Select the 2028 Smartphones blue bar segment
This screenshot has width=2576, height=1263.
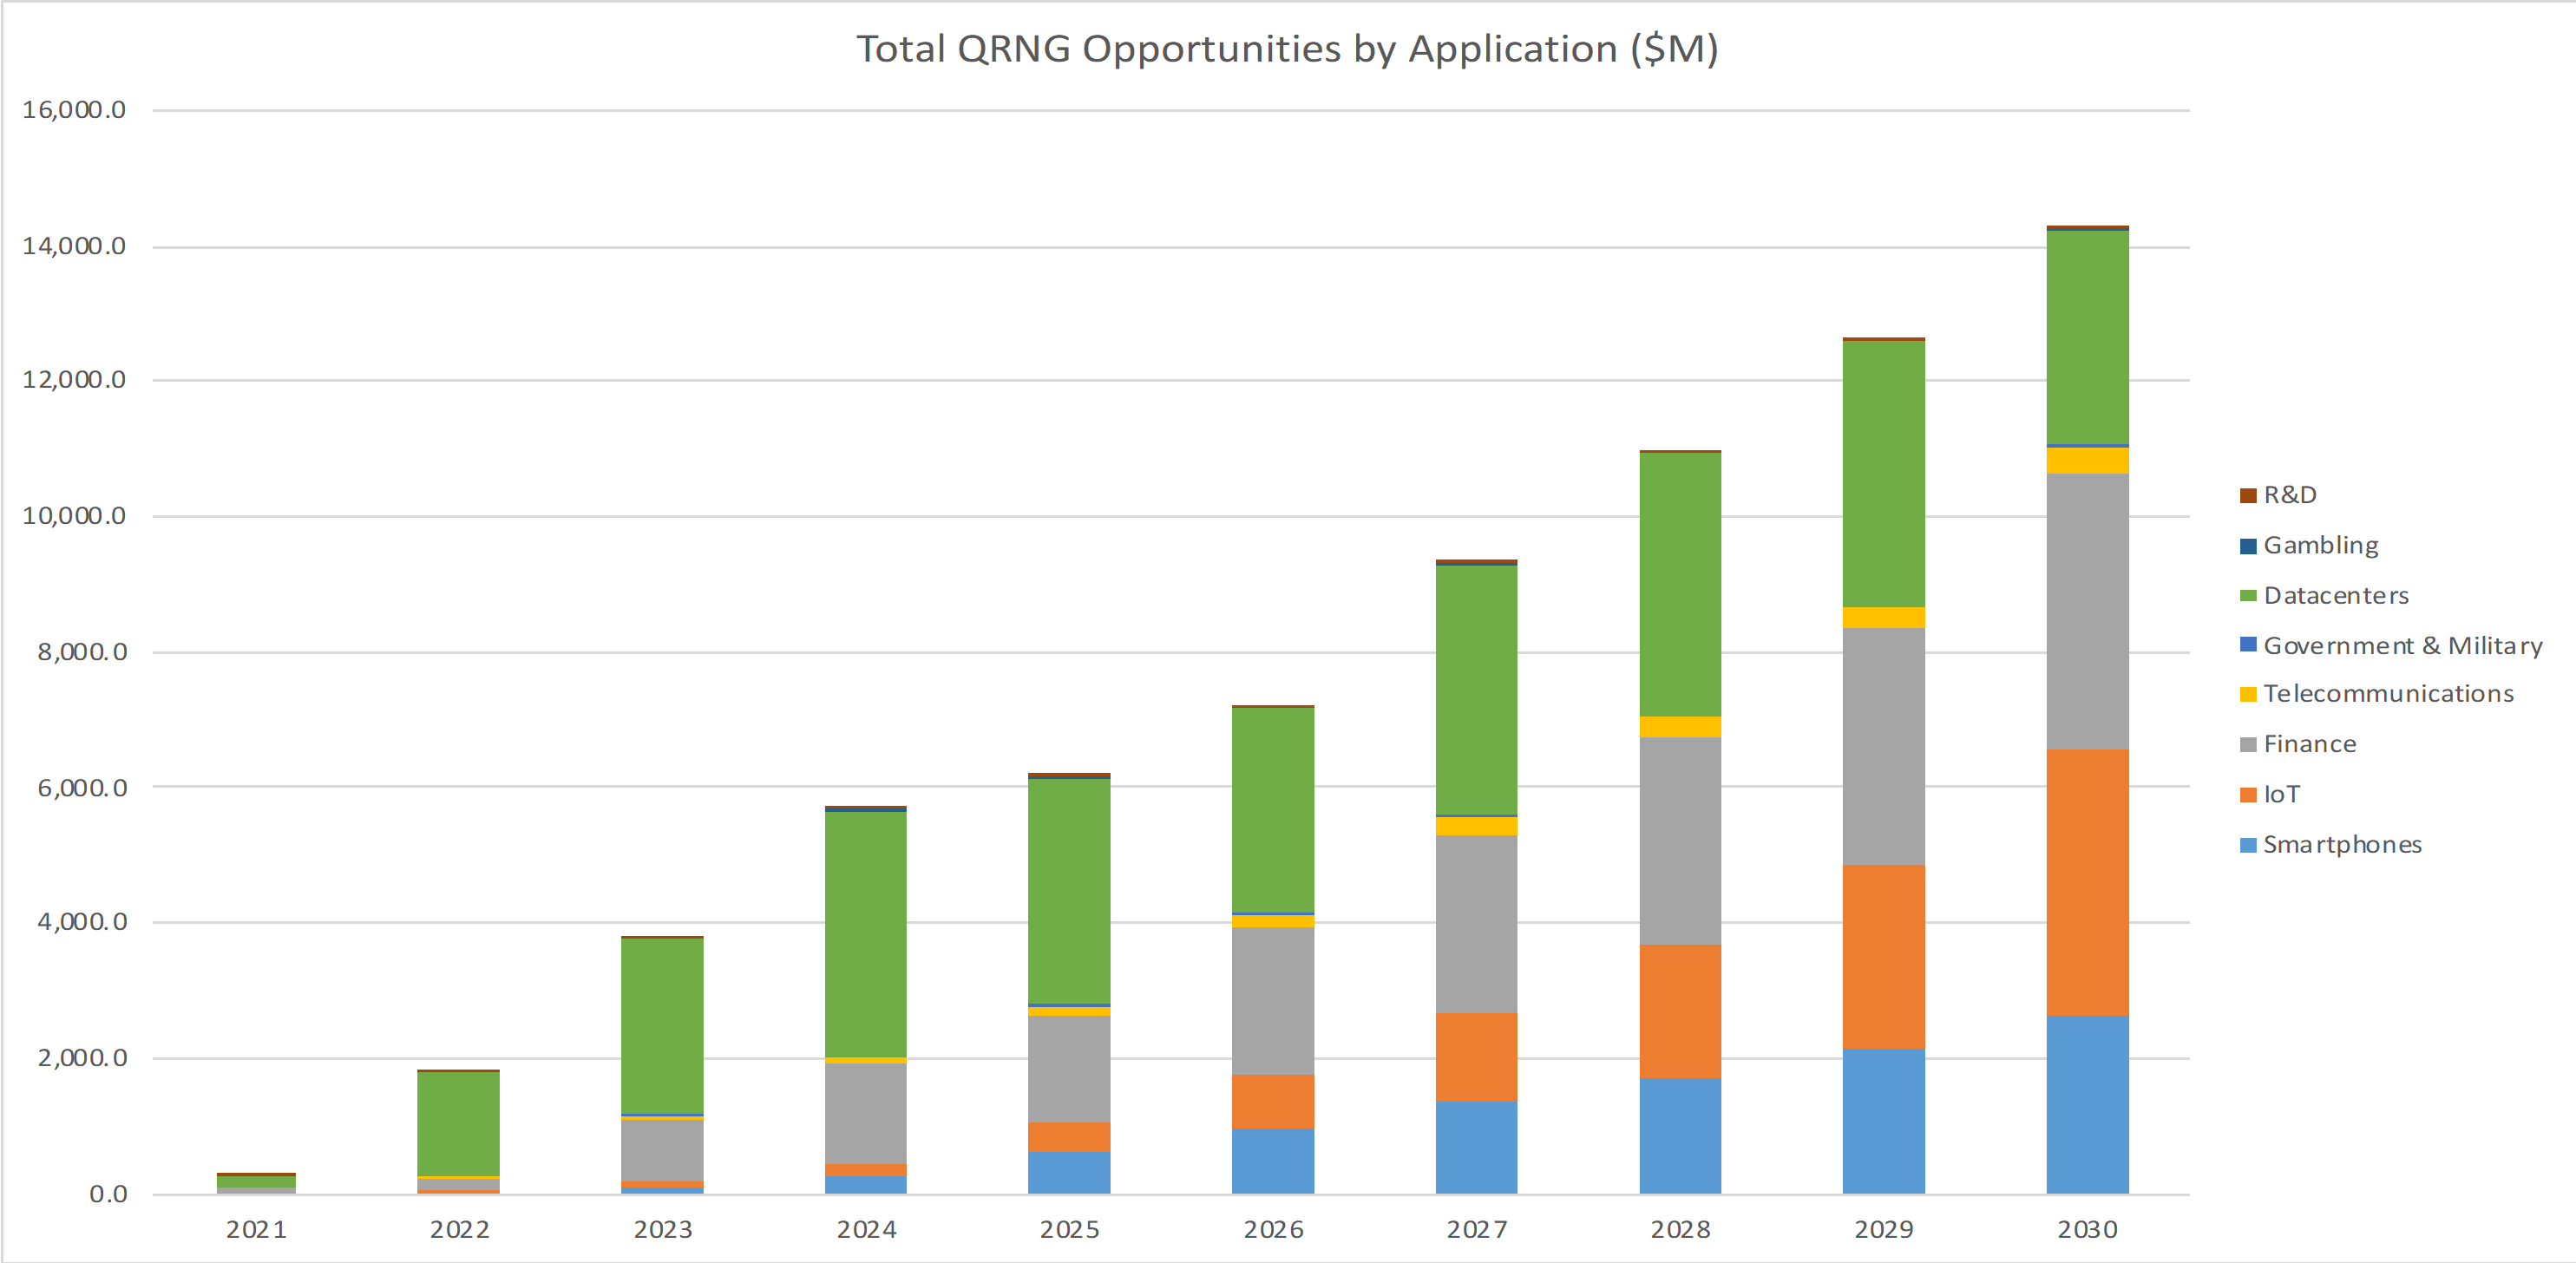pyautogui.click(x=1680, y=1136)
